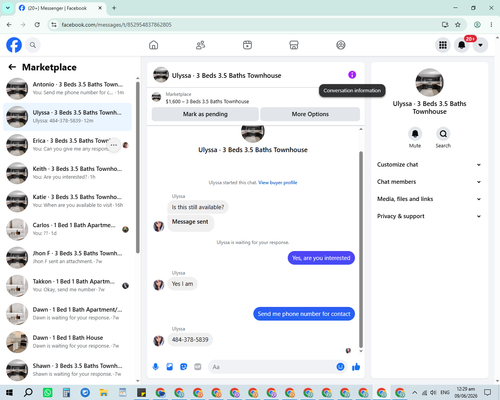Viewport: 500px width, 400px height.
Task: Click Ulyssa's avatar next to phone number
Action: (159, 341)
